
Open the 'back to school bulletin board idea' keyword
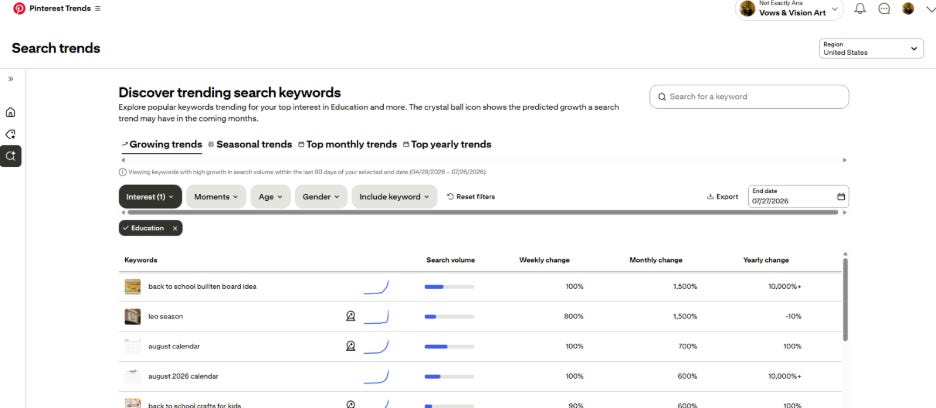pos(202,287)
